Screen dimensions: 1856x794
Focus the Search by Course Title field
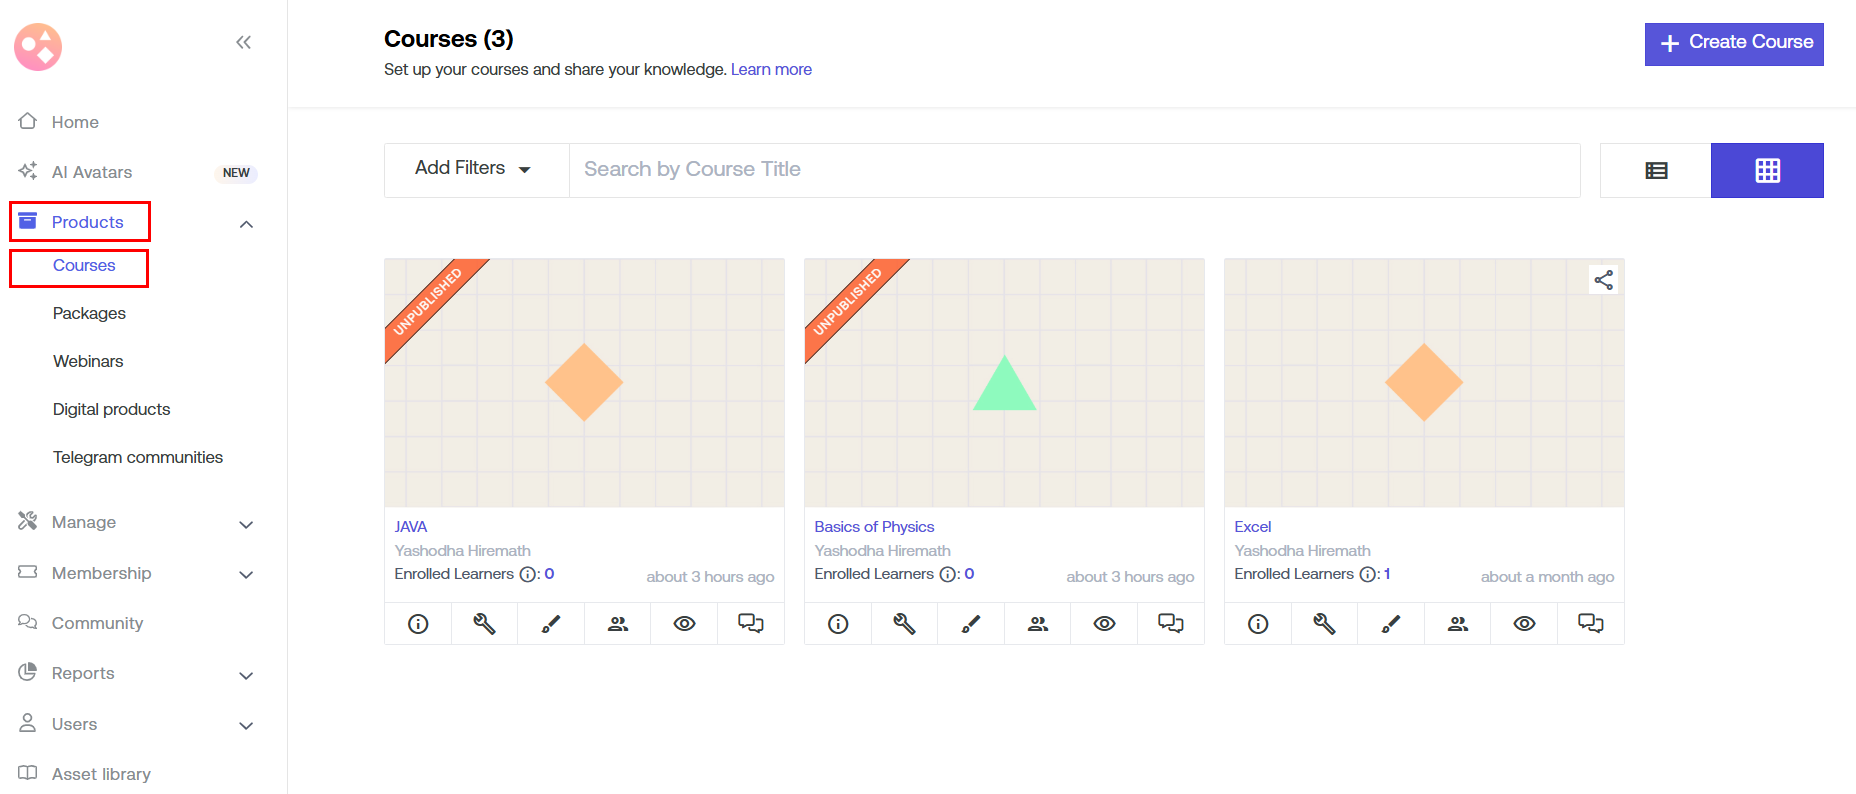click(x=1074, y=170)
